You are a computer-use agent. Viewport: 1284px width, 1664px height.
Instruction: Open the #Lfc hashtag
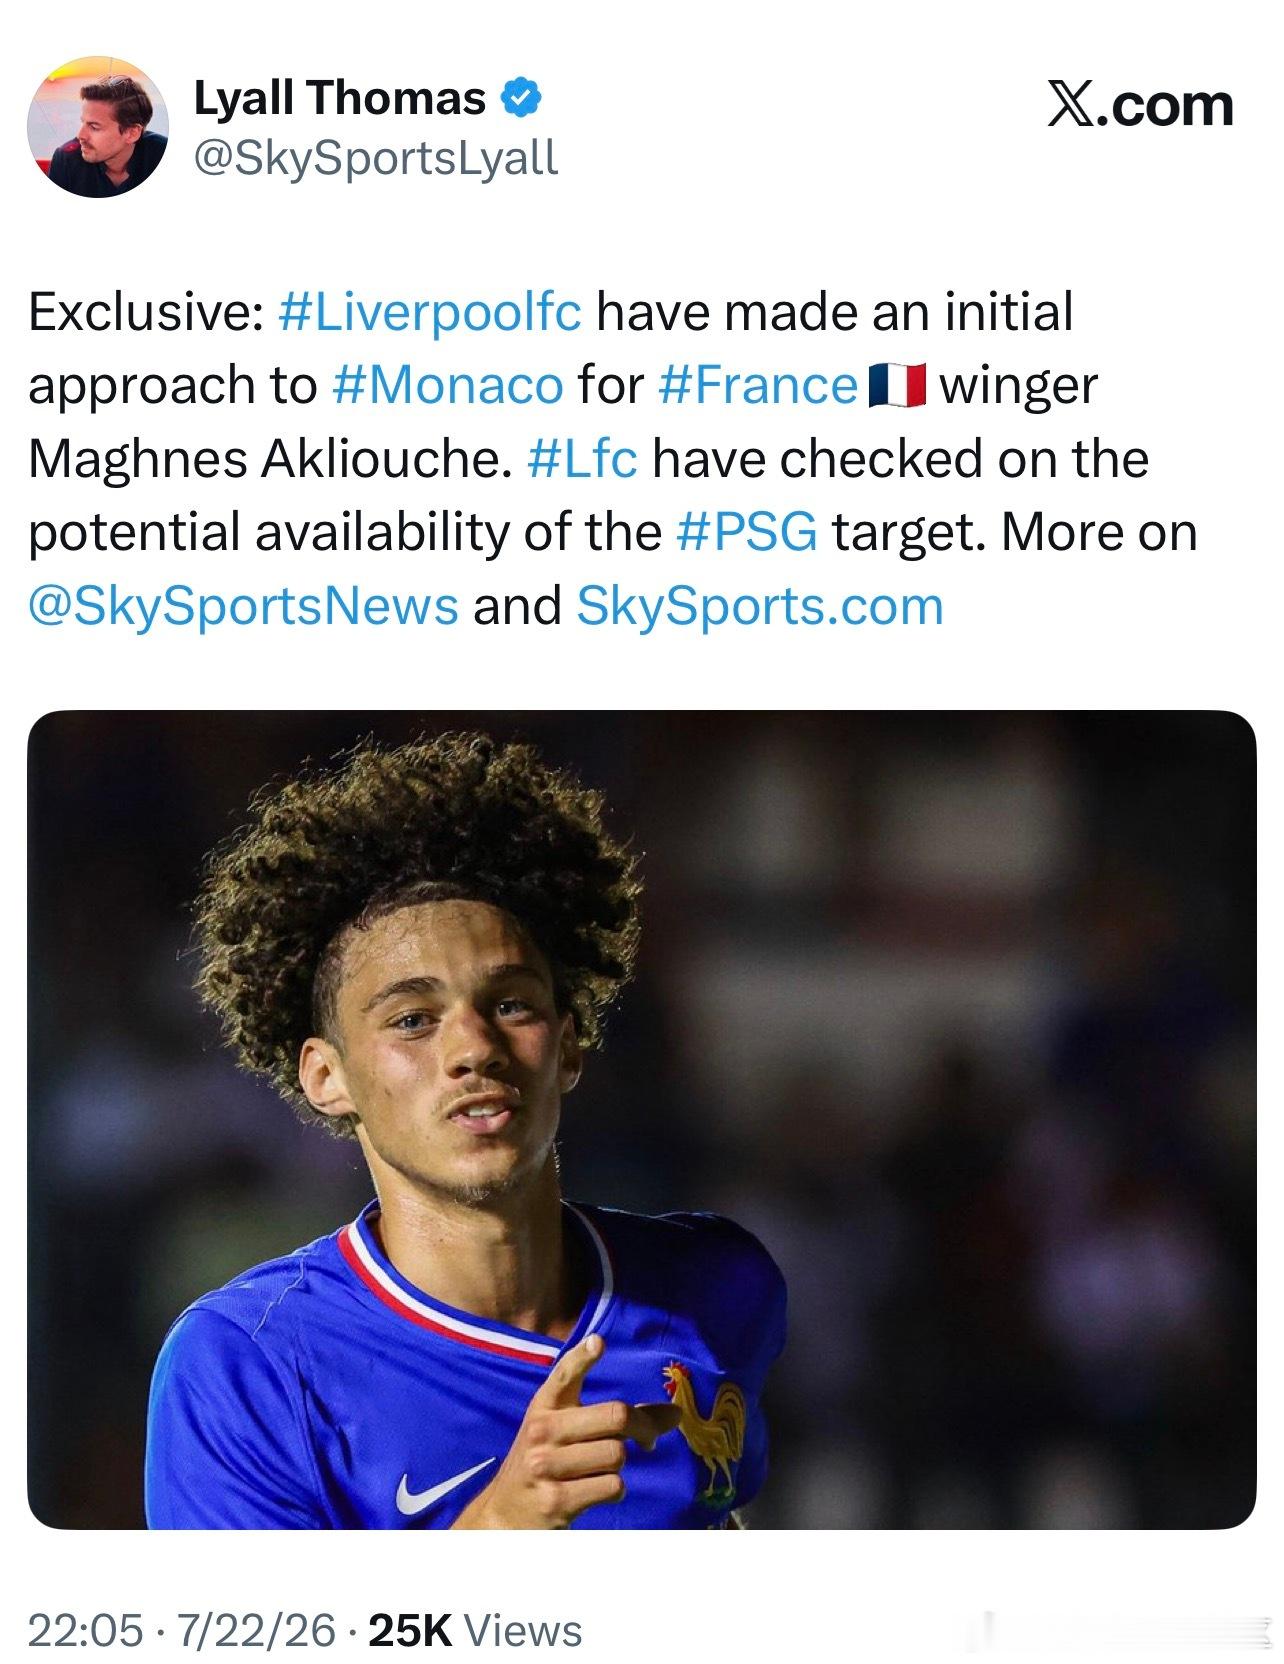(581, 459)
